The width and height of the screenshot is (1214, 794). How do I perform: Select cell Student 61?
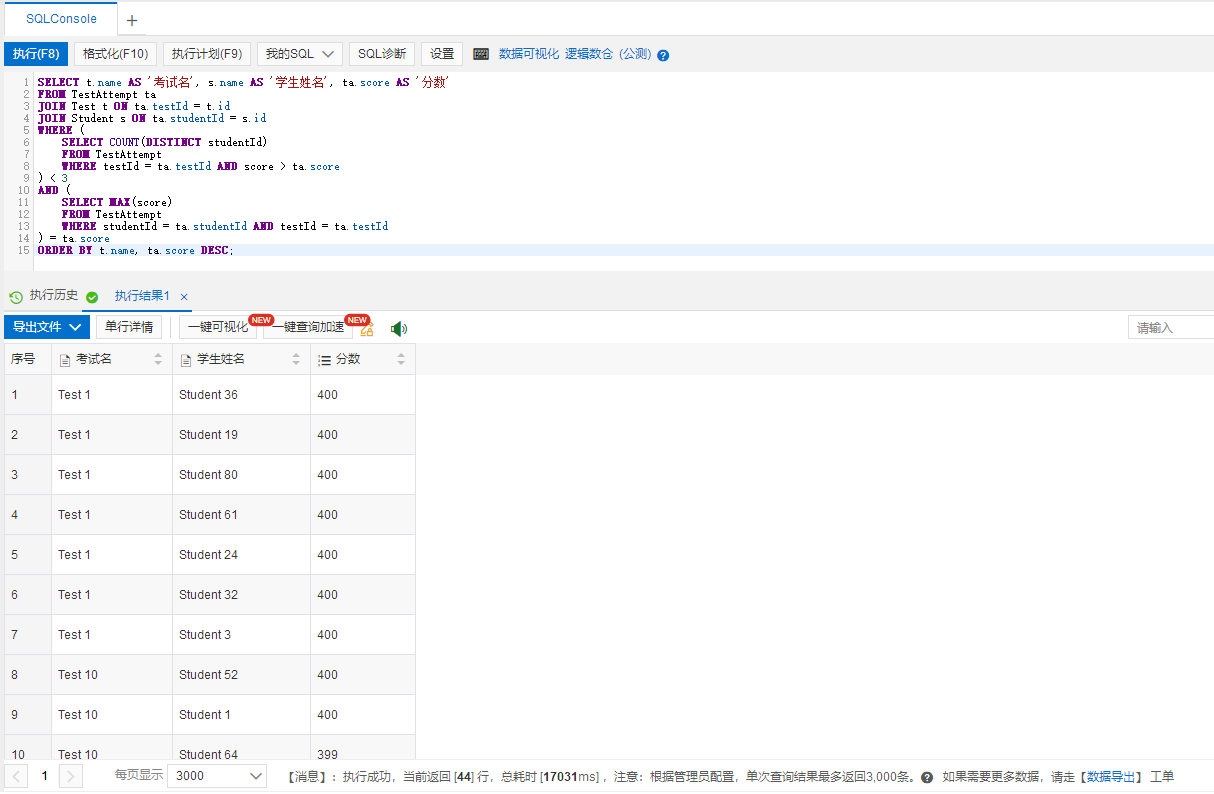(x=241, y=515)
